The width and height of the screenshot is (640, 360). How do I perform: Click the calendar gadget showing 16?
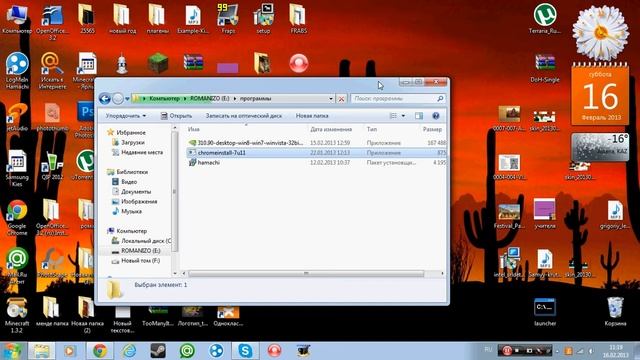(x=600, y=94)
